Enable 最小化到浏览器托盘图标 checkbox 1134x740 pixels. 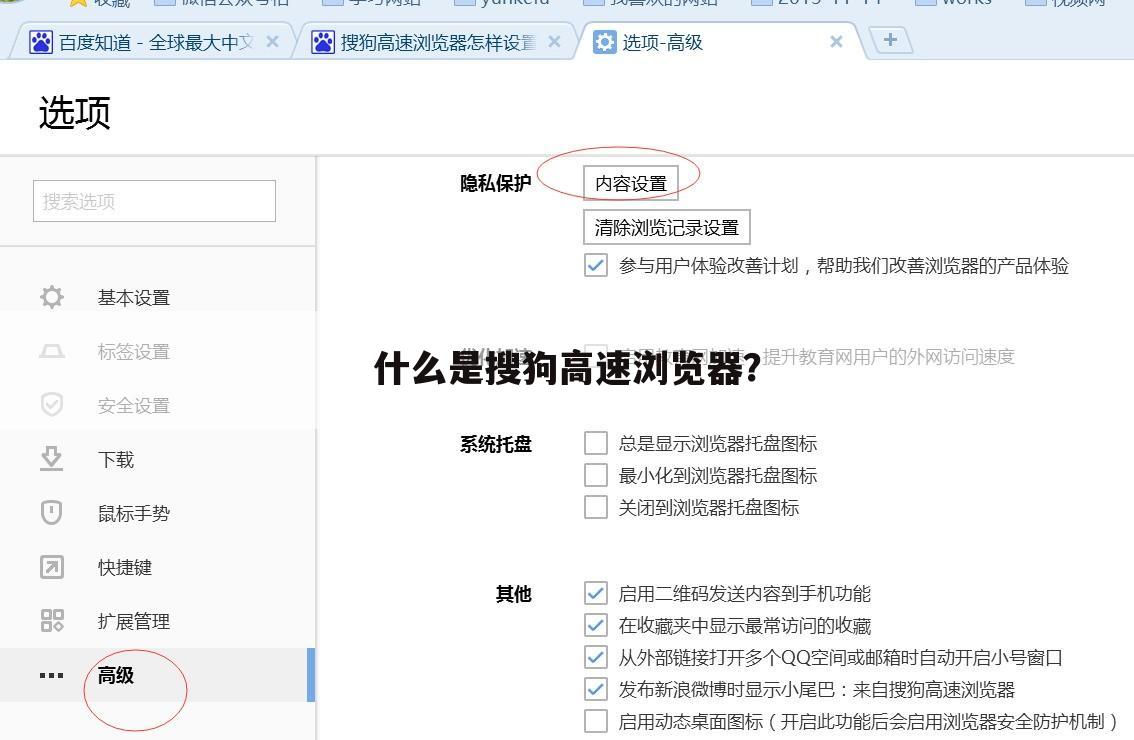click(x=596, y=475)
